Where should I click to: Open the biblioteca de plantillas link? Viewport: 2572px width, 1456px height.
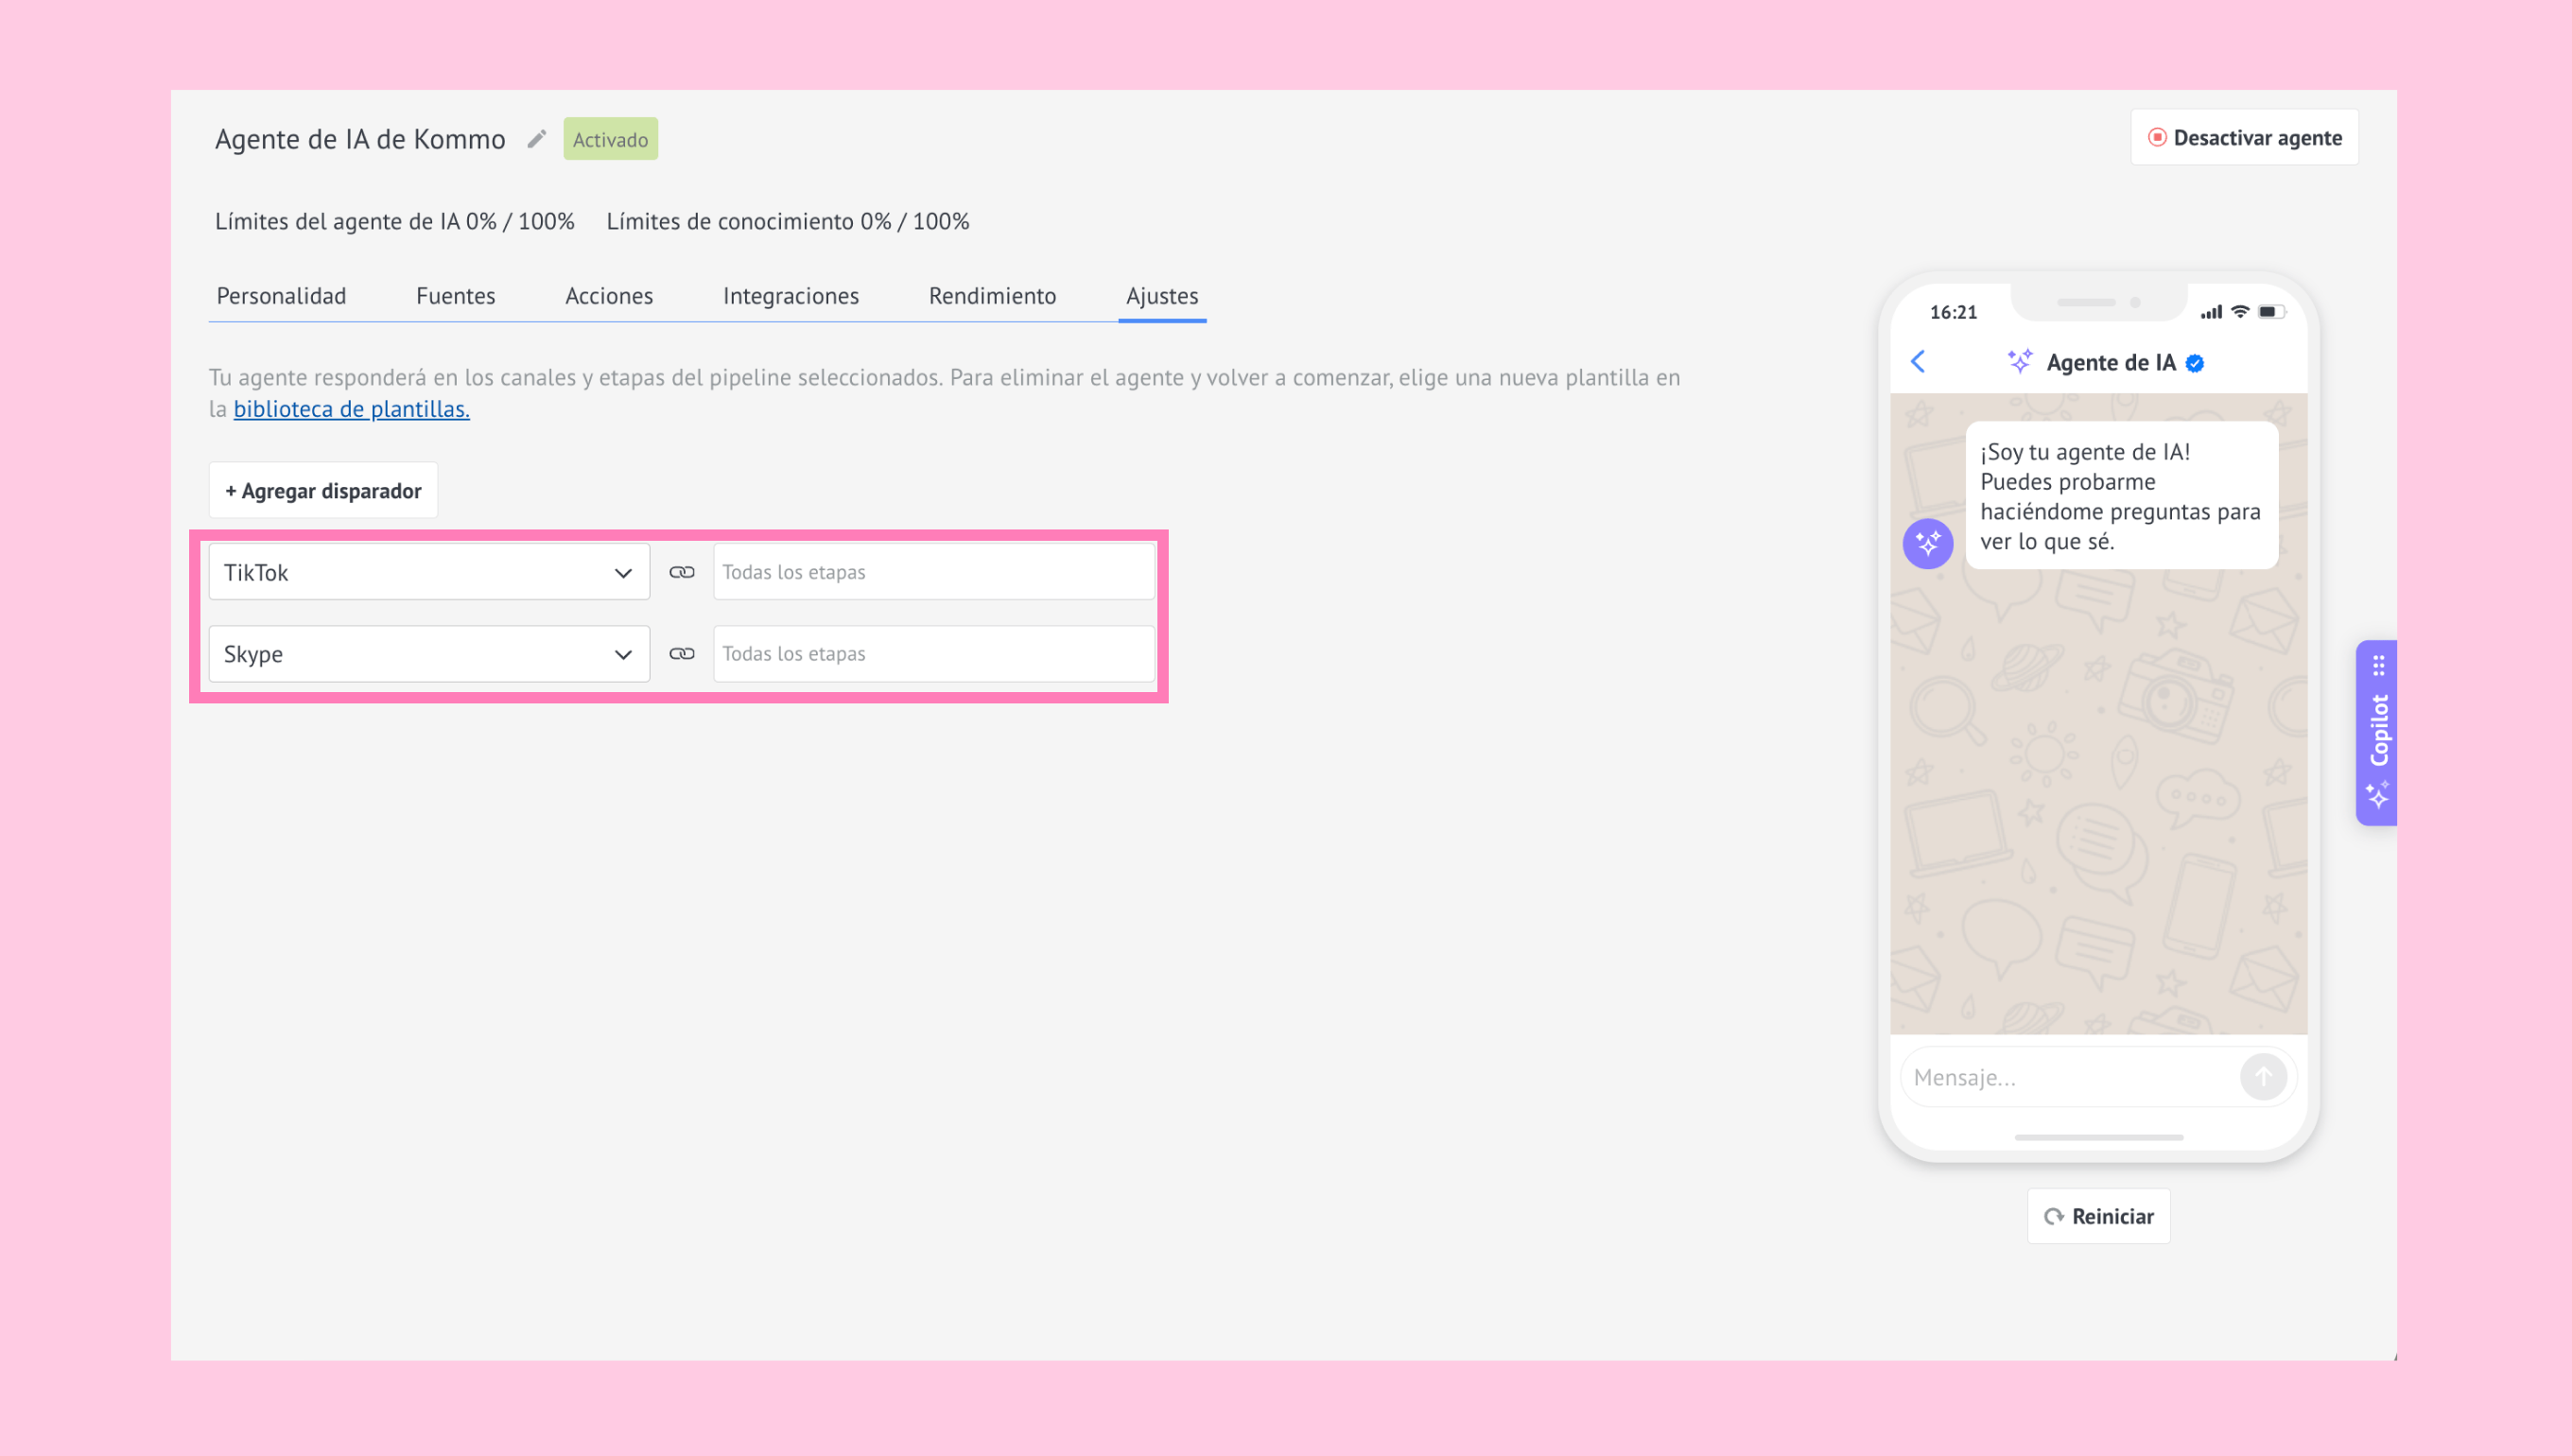coord(351,409)
